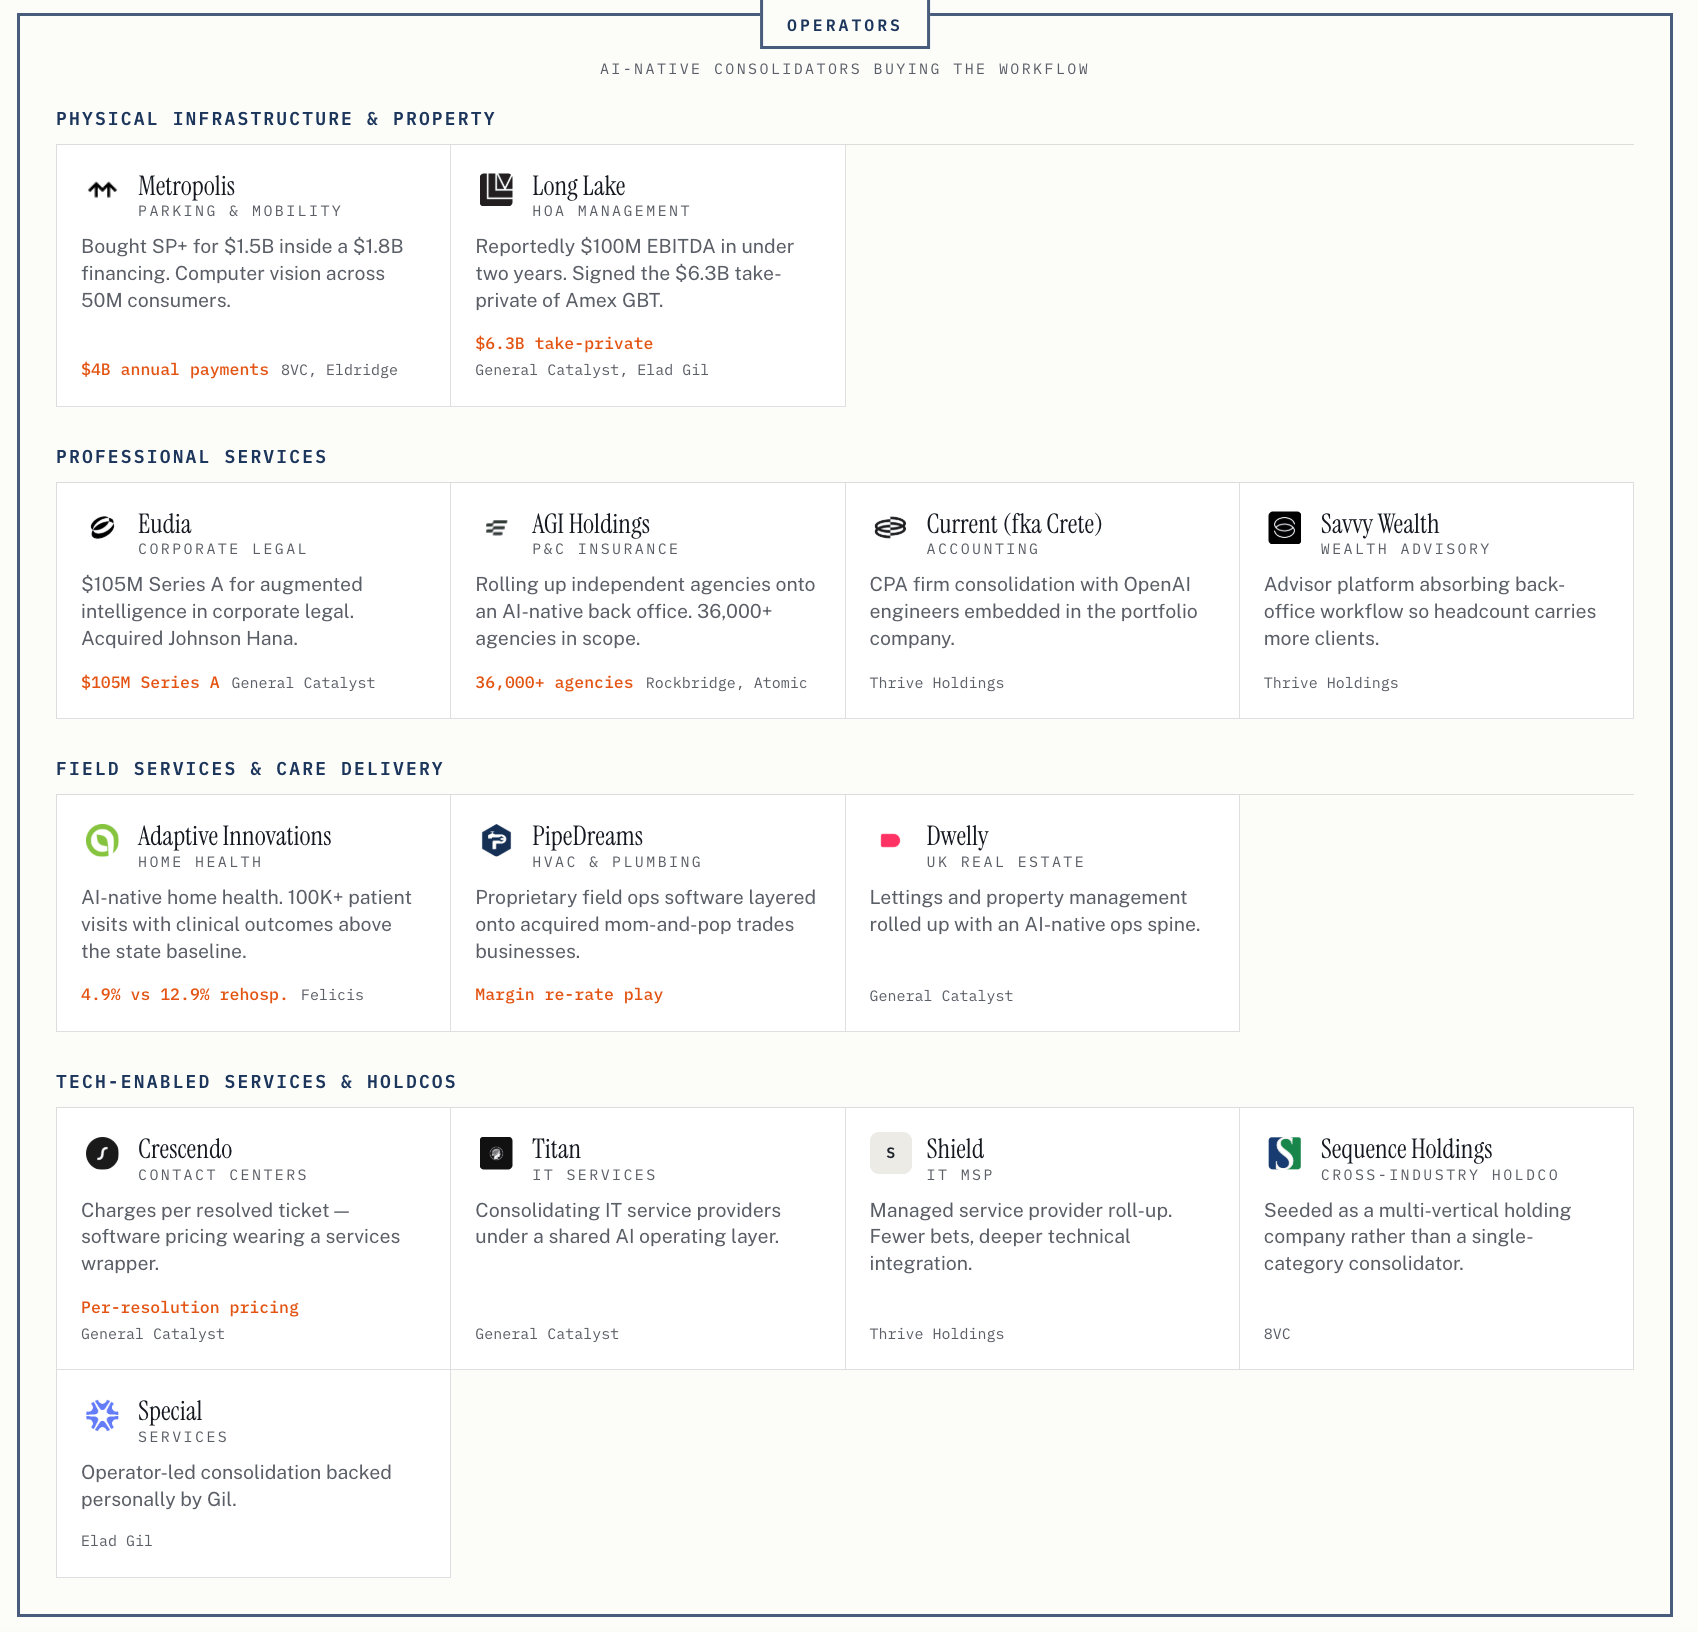
Task: Click the Titan company name
Action: (556, 1149)
